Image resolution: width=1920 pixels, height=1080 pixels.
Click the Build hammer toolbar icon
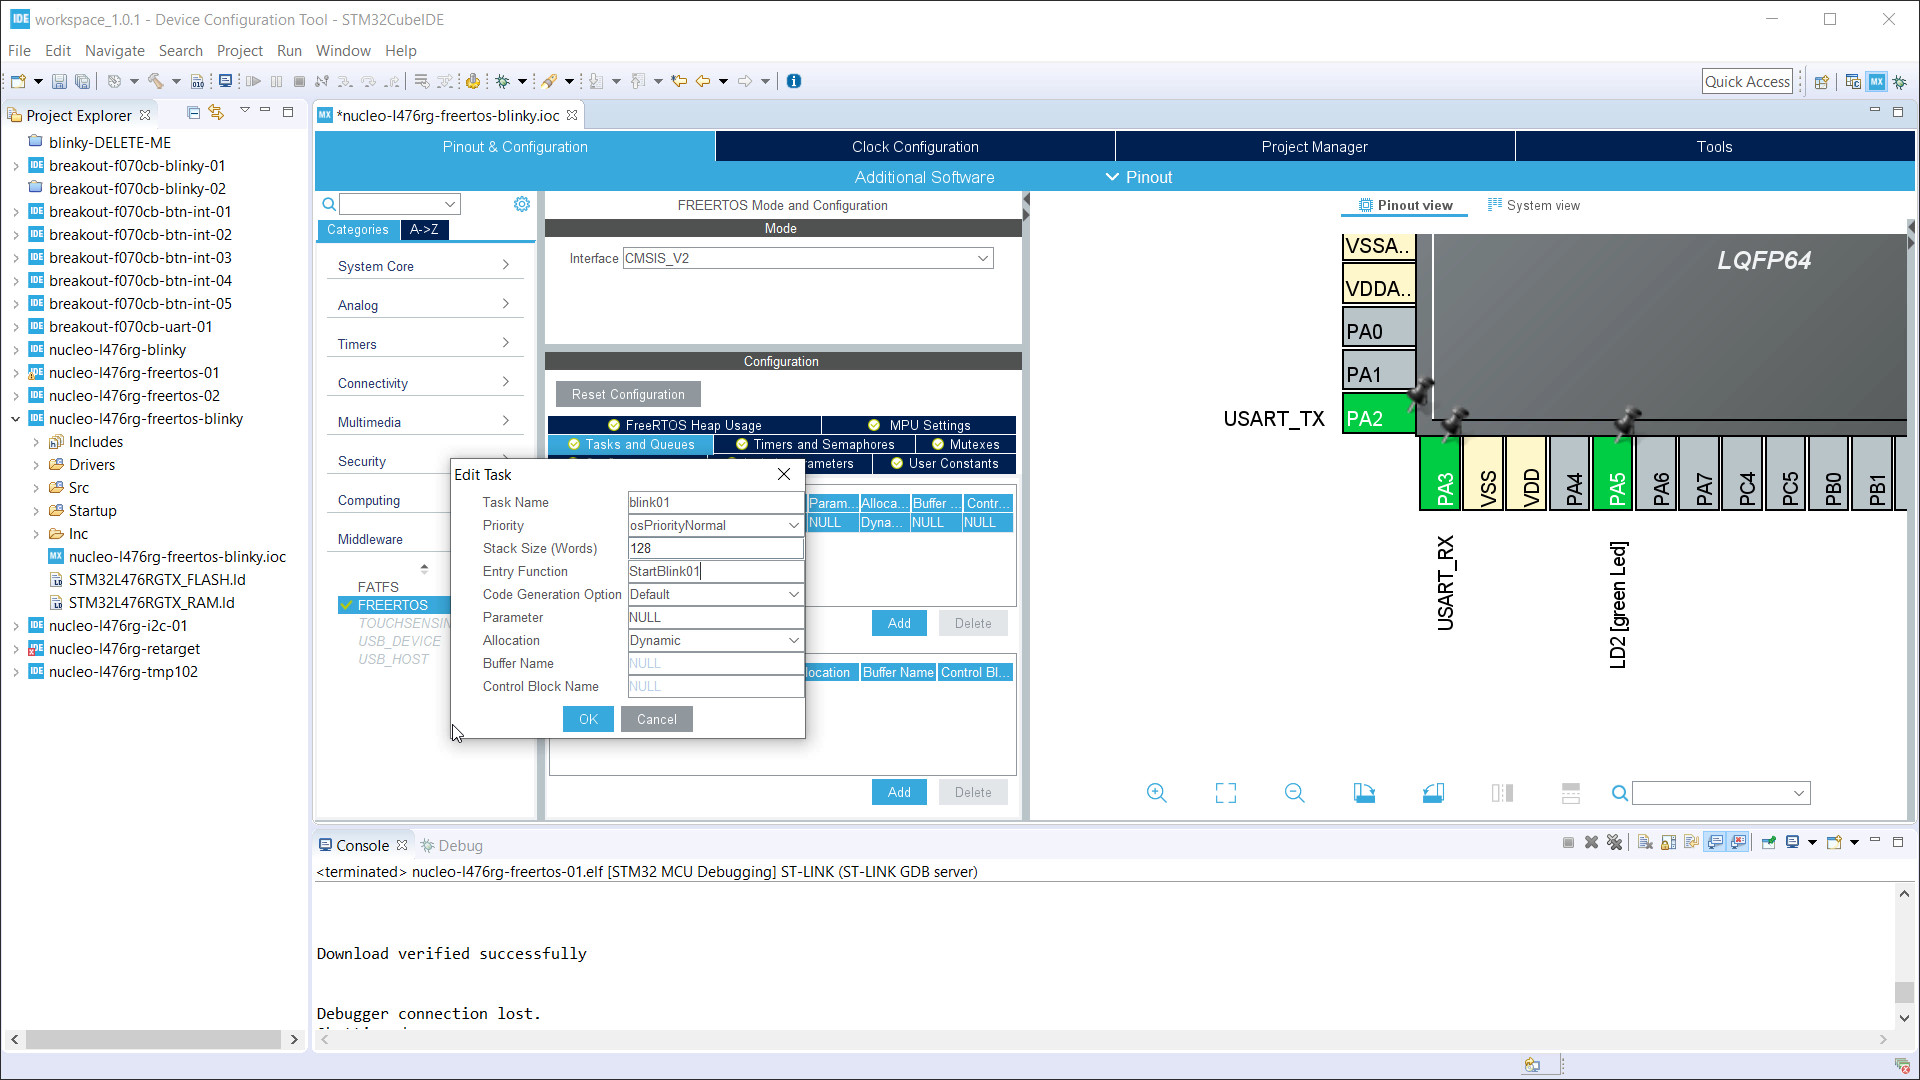pyautogui.click(x=155, y=81)
